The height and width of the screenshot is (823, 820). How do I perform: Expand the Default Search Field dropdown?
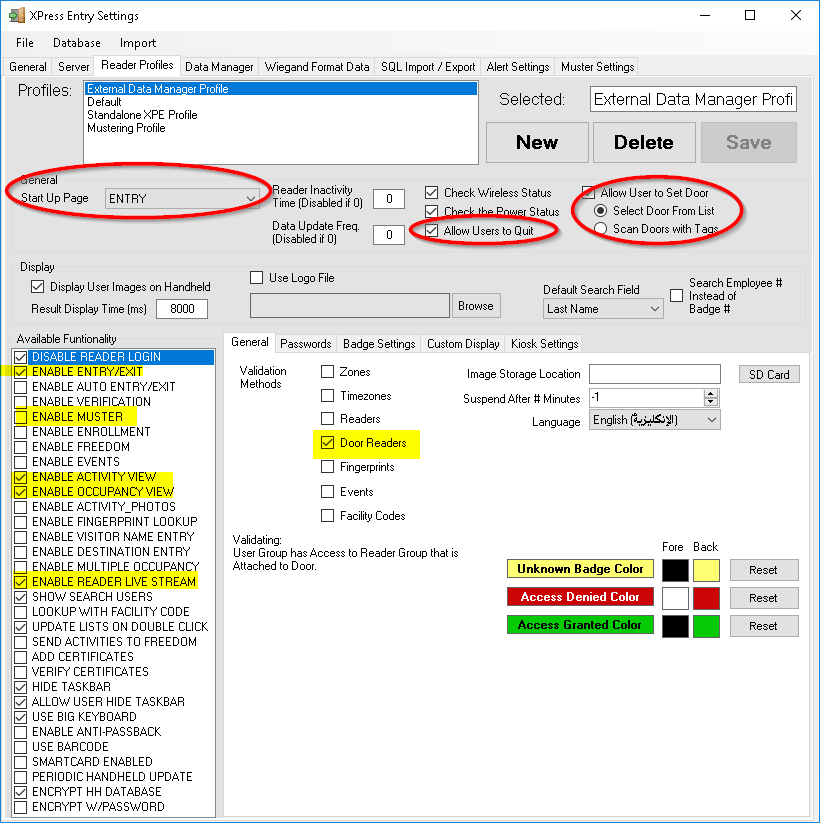(x=654, y=310)
